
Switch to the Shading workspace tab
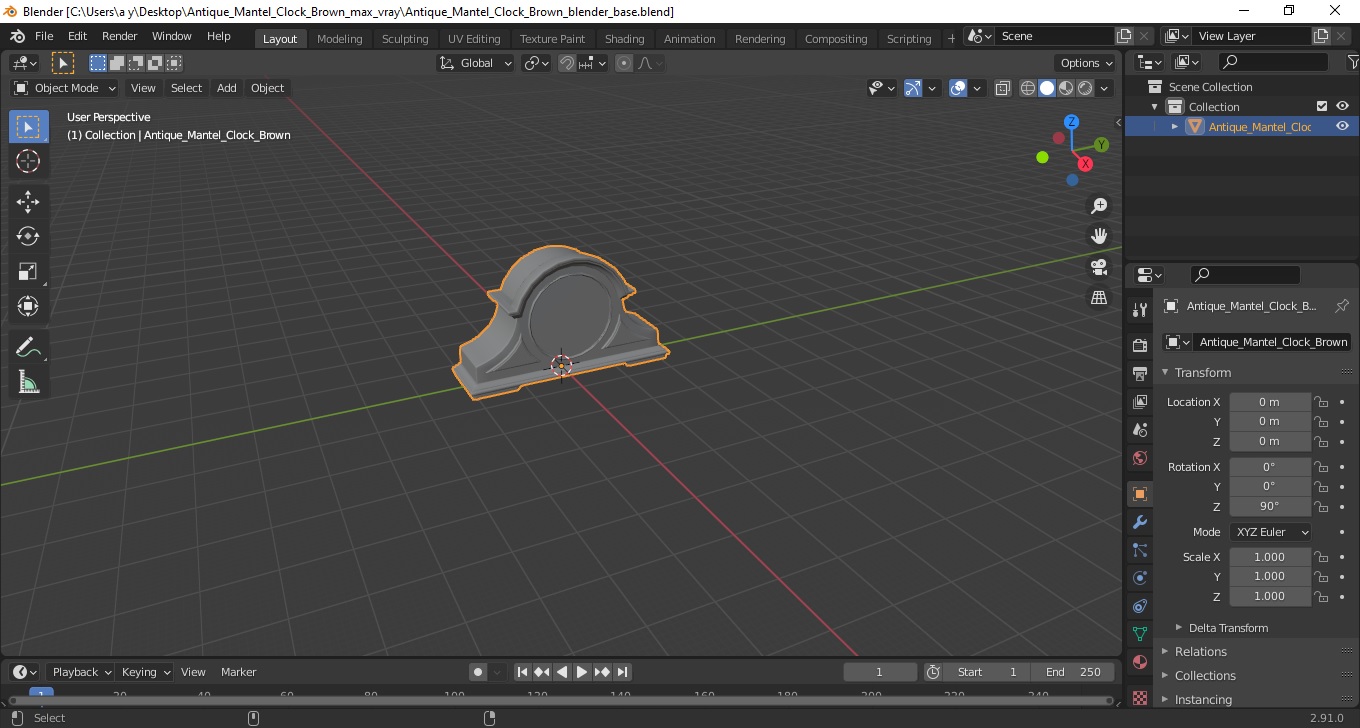pos(625,39)
